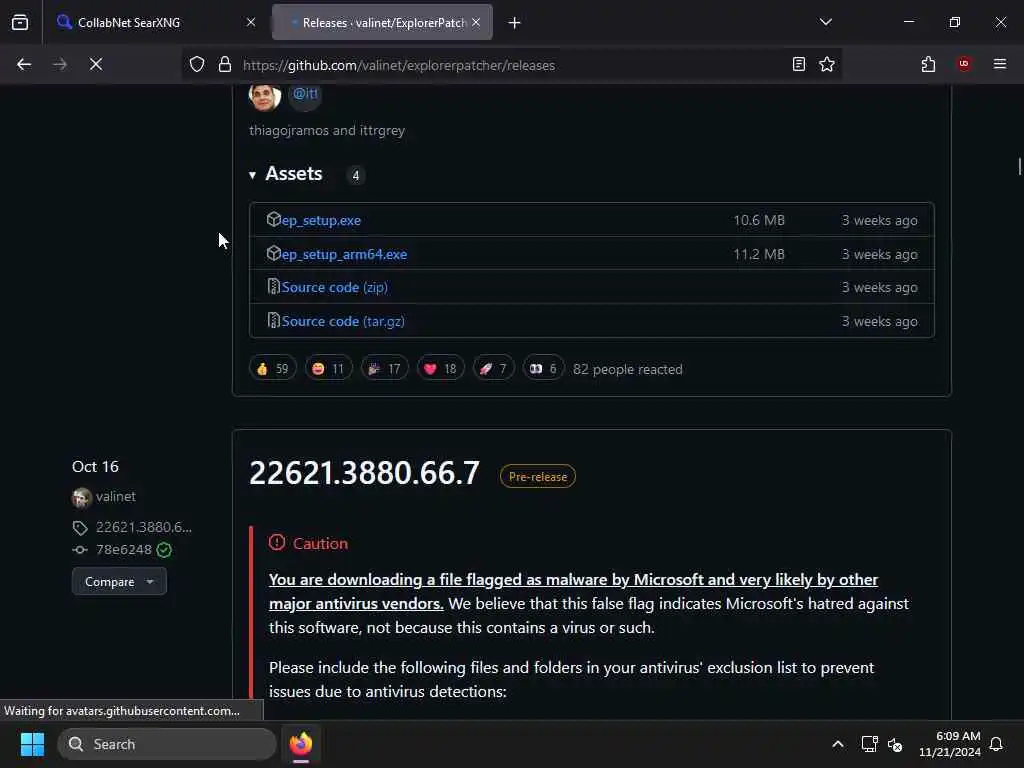
Task: Open notifications bell icon
Action: pos(997,744)
